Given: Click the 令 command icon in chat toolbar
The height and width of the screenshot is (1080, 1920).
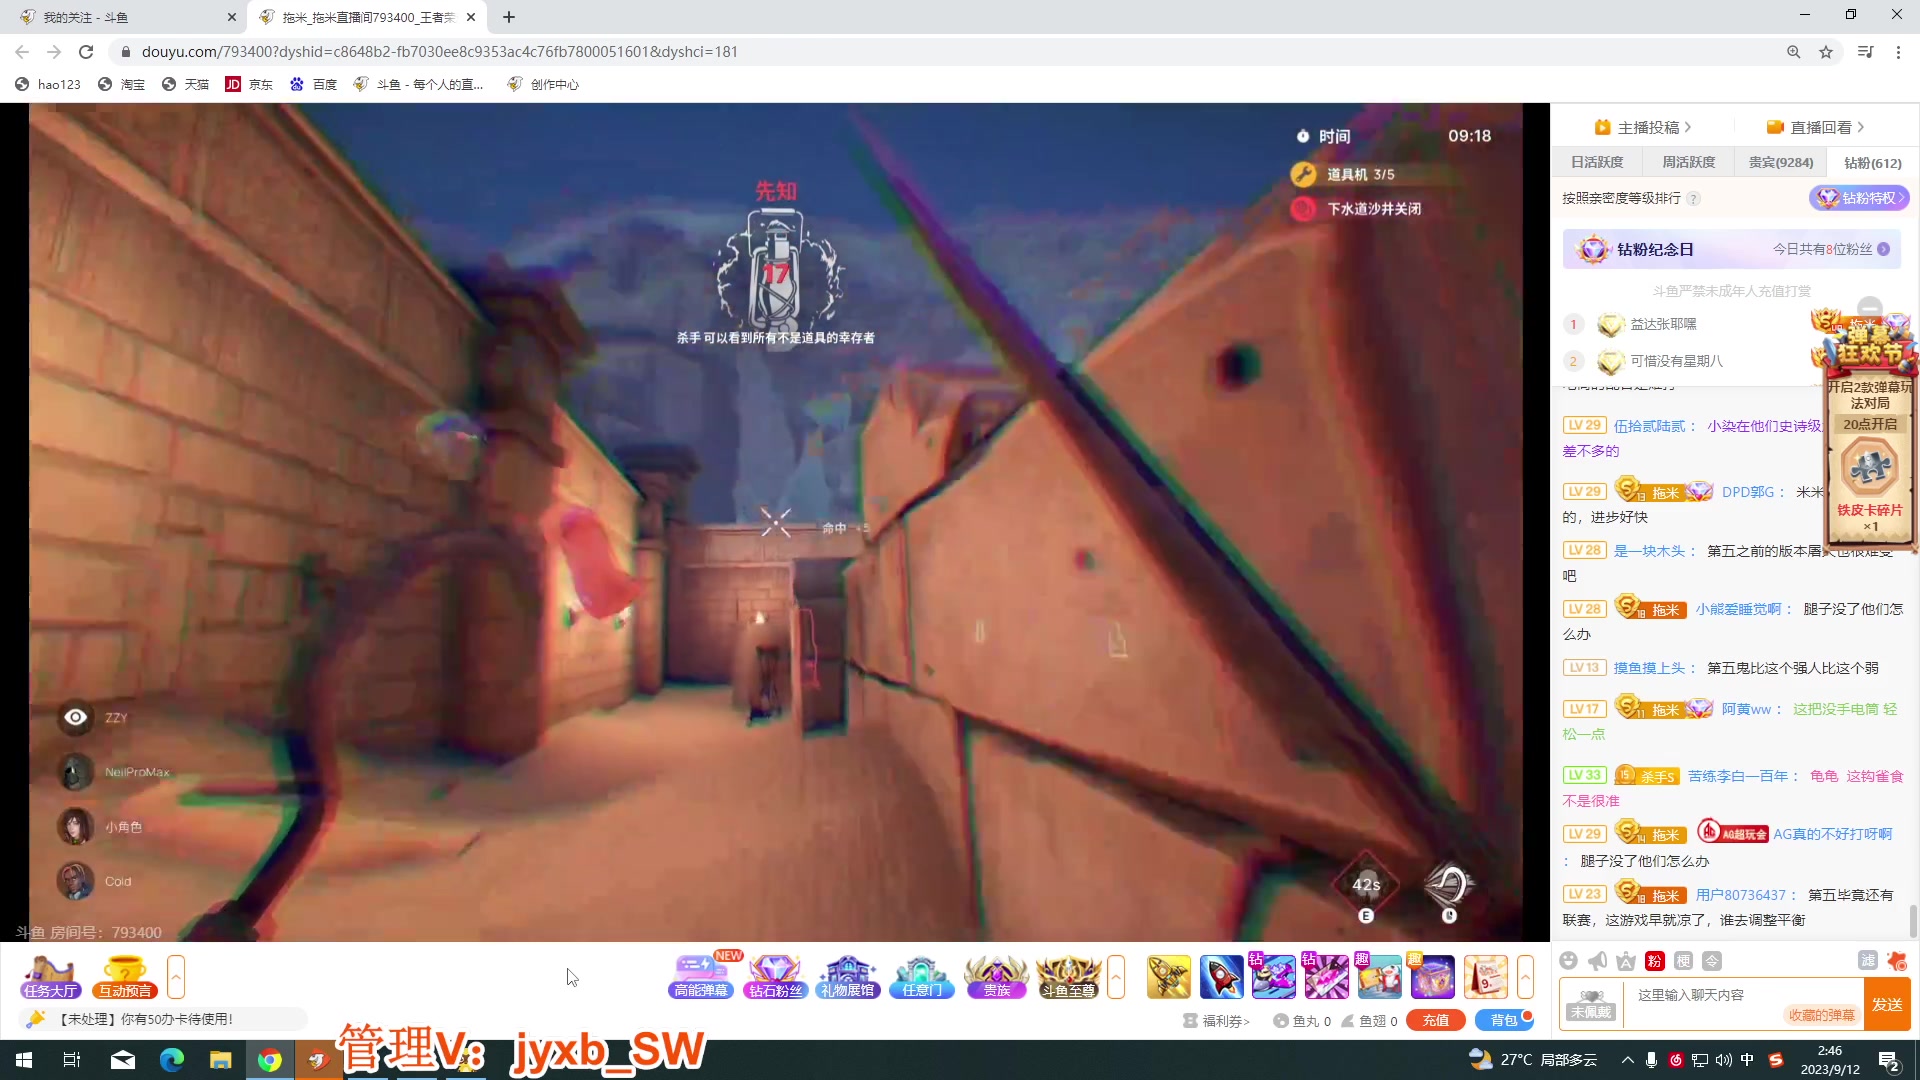Looking at the screenshot, I should pos(1713,961).
